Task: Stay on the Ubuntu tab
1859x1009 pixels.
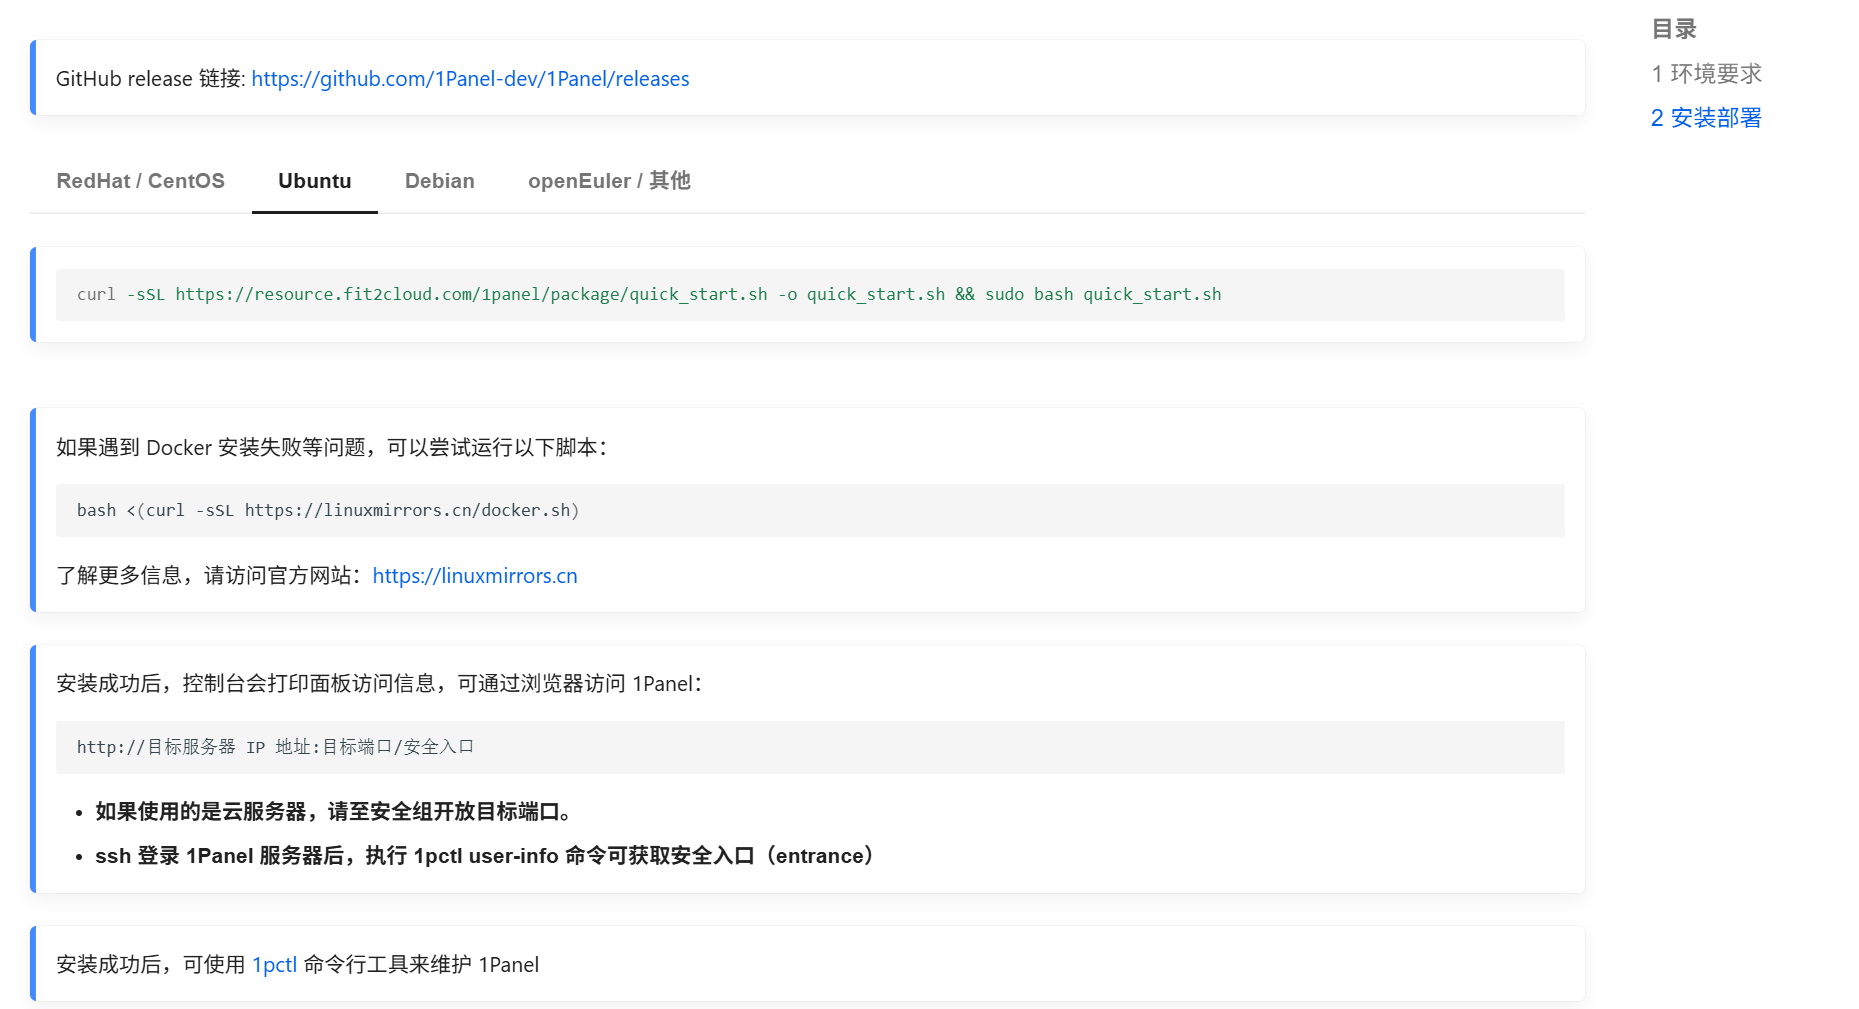Action: pyautogui.click(x=314, y=181)
